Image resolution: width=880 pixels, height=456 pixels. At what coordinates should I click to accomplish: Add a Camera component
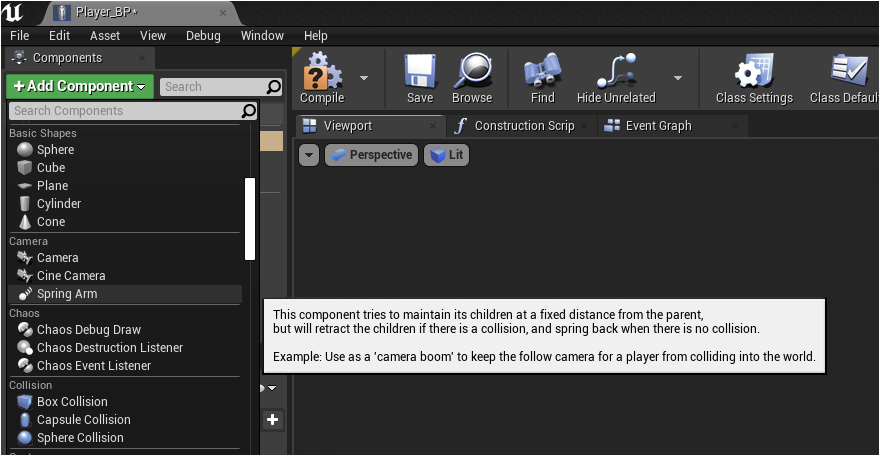coord(125,257)
